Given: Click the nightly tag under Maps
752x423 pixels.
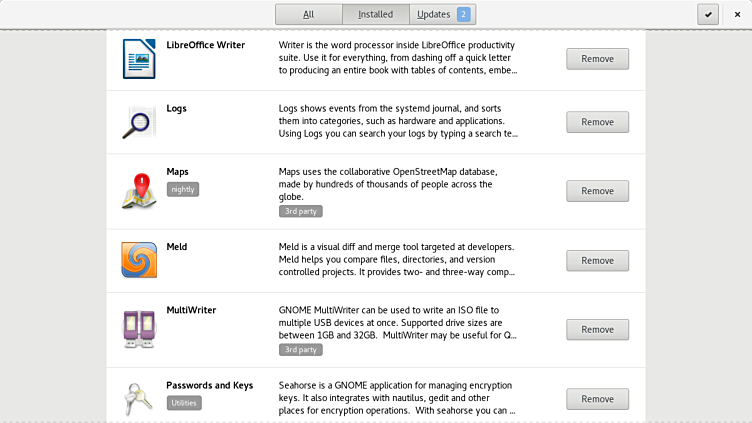Looking at the screenshot, I should click(183, 189).
